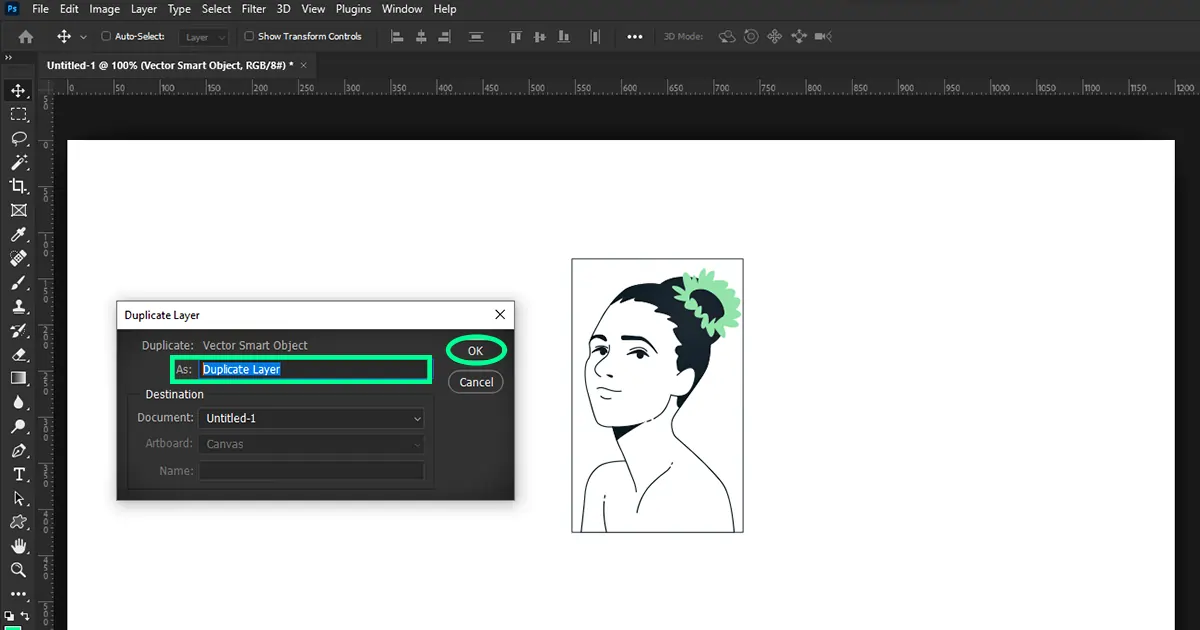Enable the Auto-Select checkbox
Screen dimensions: 1200x630
(106, 35)
